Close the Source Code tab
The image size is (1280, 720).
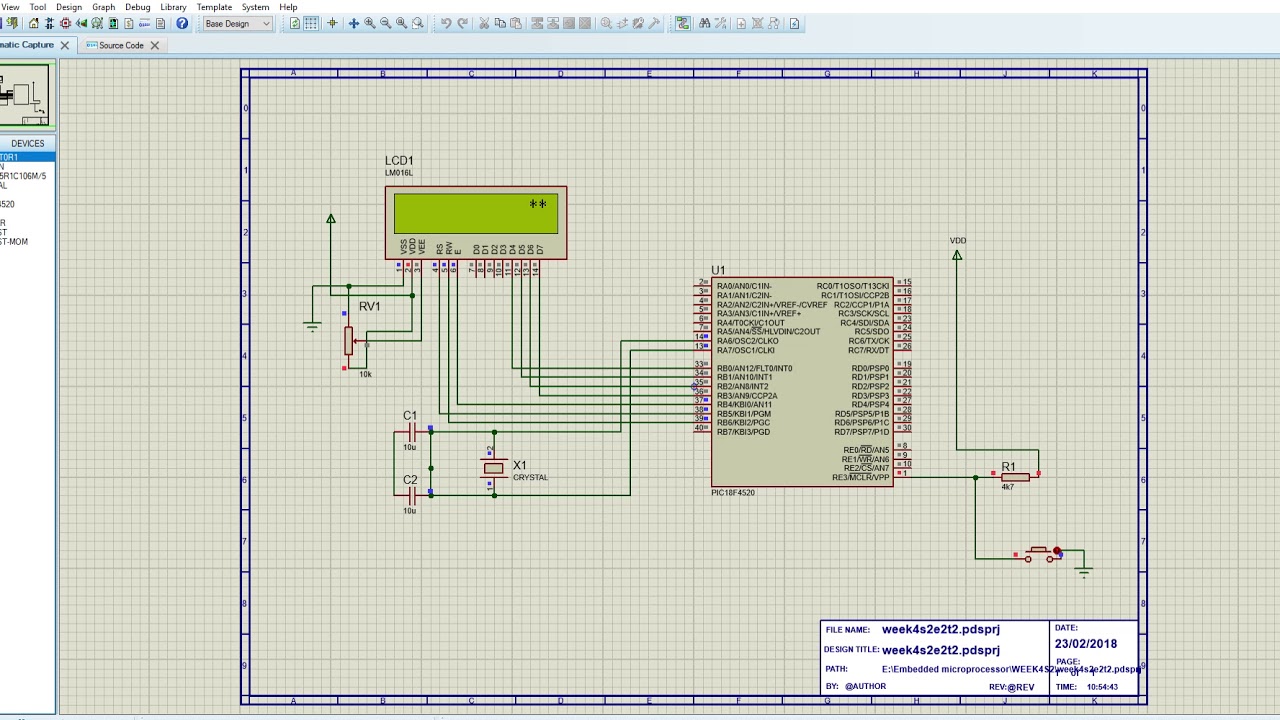[x=155, y=45]
